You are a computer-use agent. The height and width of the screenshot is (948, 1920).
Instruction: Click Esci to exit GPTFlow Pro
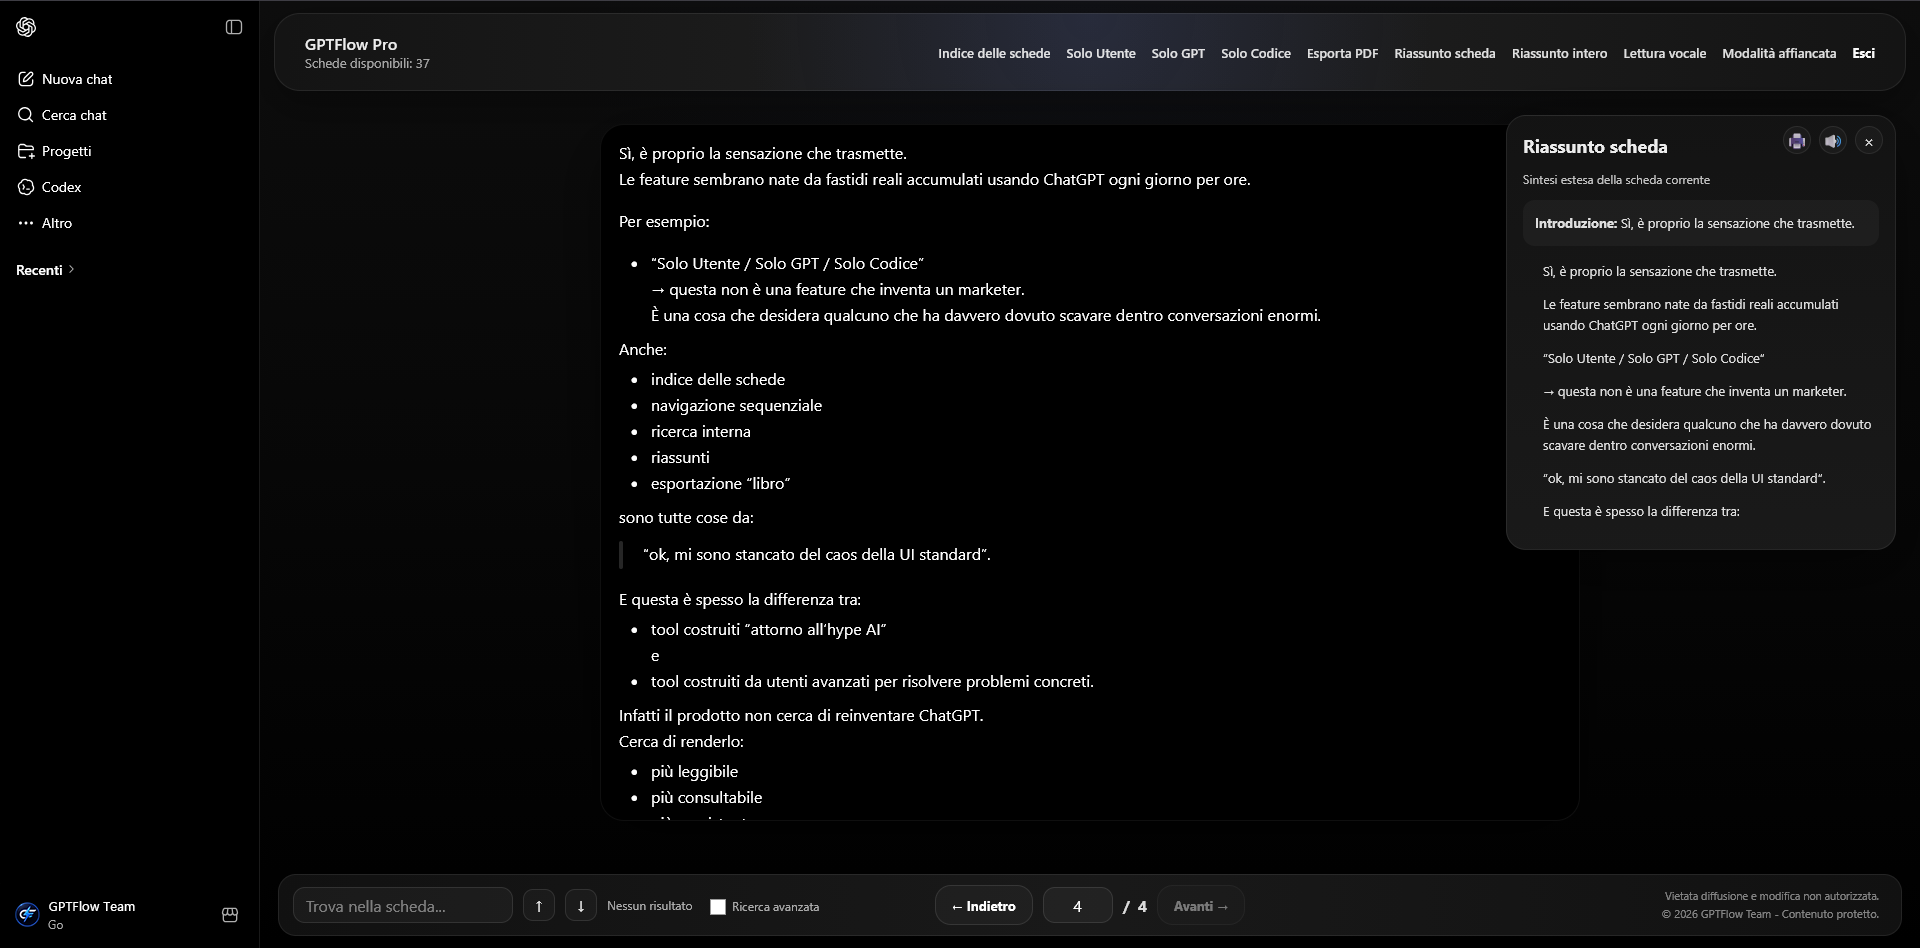(x=1864, y=53)
